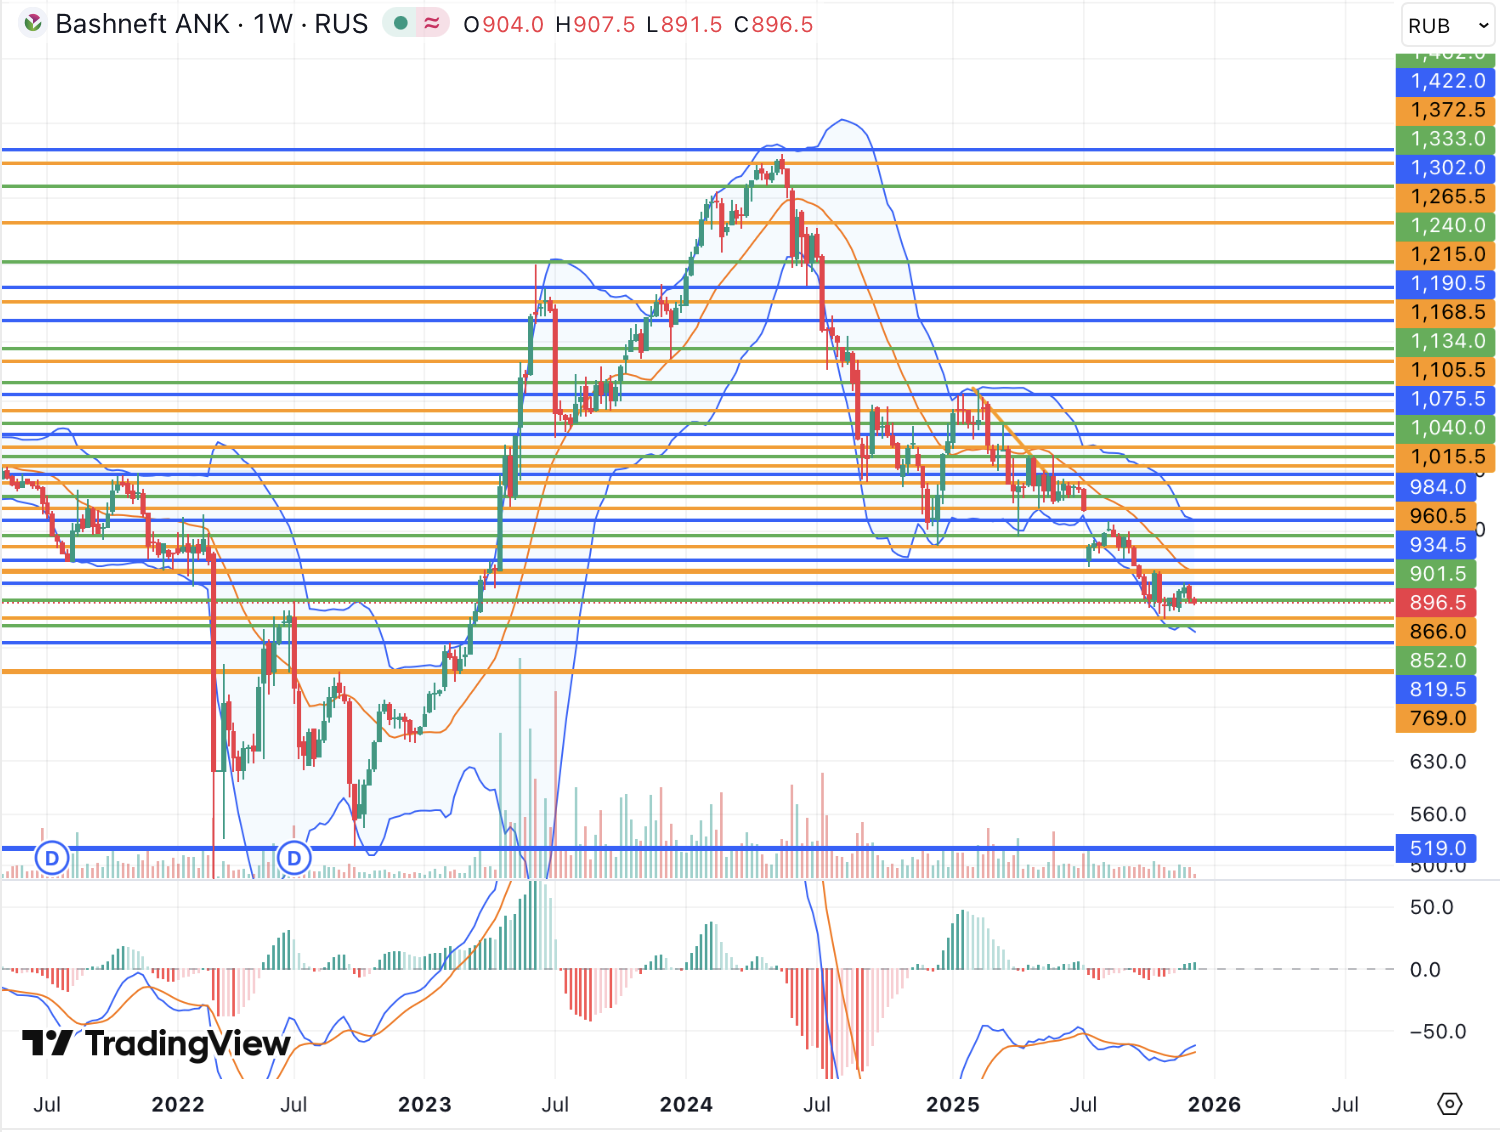Click the Bashneft company logo icon
This screenshot has width=1500, height=1132.
pyautogui.click(x=33, y=23)
